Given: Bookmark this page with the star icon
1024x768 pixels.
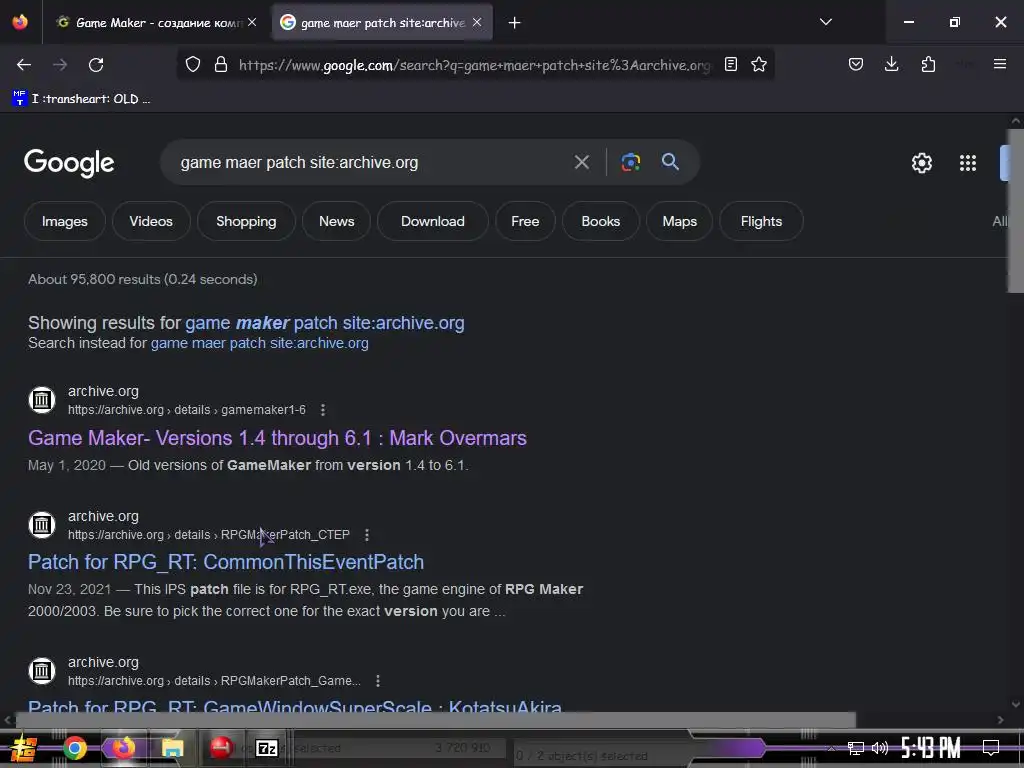Looking at the screenshot, I should pos(758,64).
